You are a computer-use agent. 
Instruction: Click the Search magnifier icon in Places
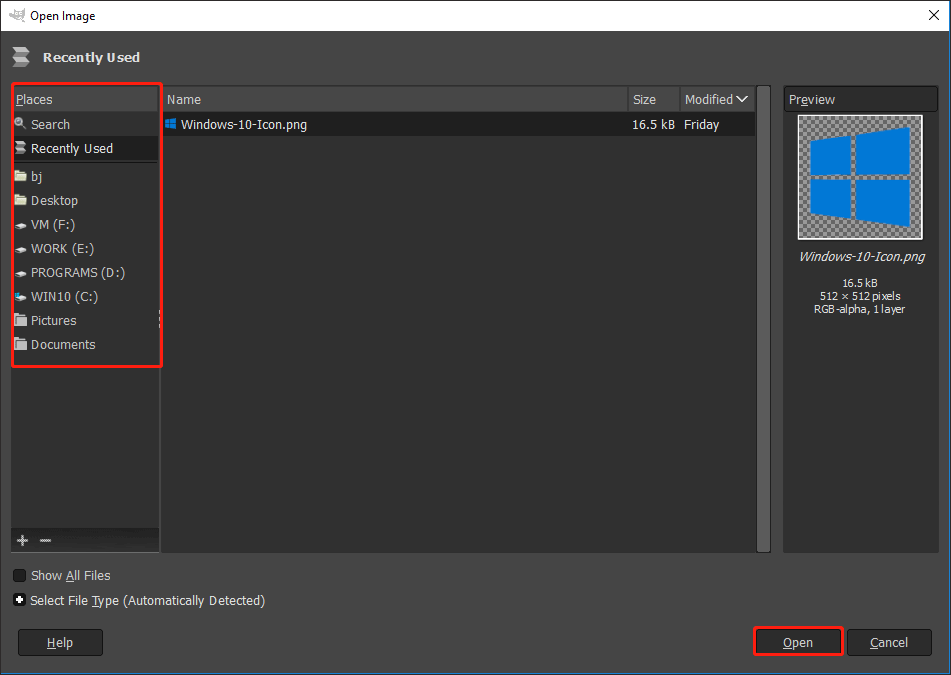[x=20, y=124]
